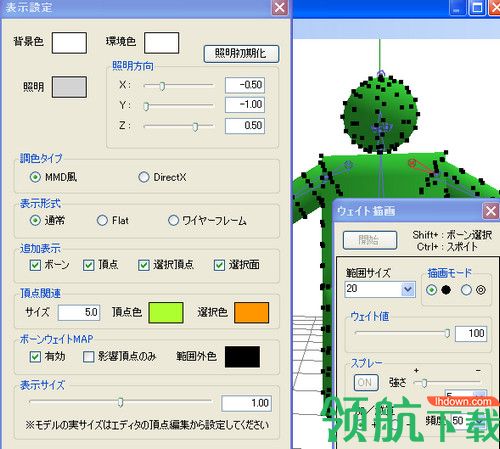500x449 pixels.
Task: Open the 環境色 color swatch
Action: (162, 43)
